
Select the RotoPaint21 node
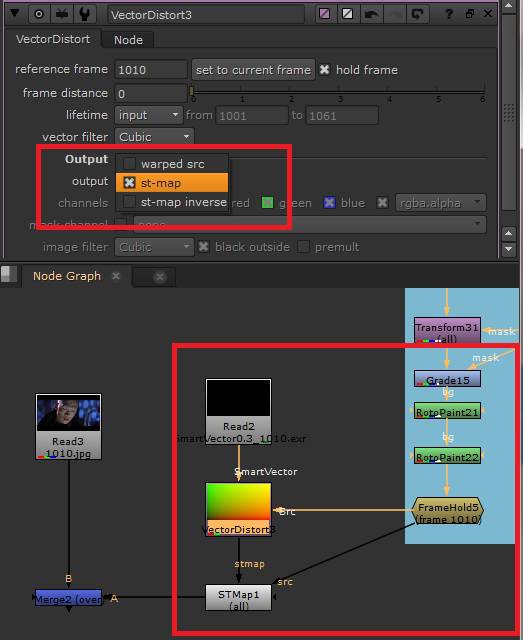pos(447,411)
